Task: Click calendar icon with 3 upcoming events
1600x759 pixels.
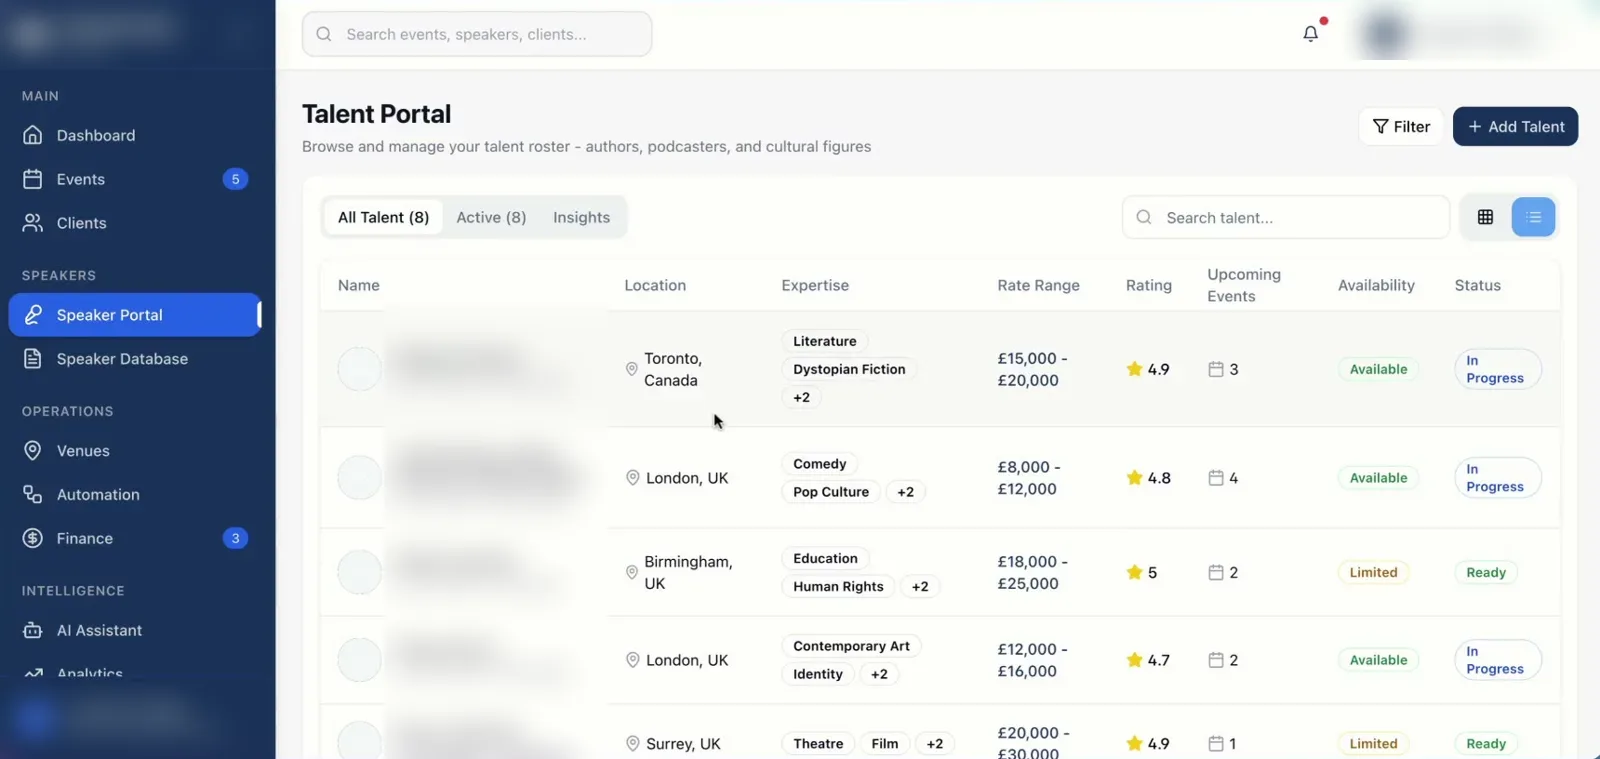Action: (1216, 369)
